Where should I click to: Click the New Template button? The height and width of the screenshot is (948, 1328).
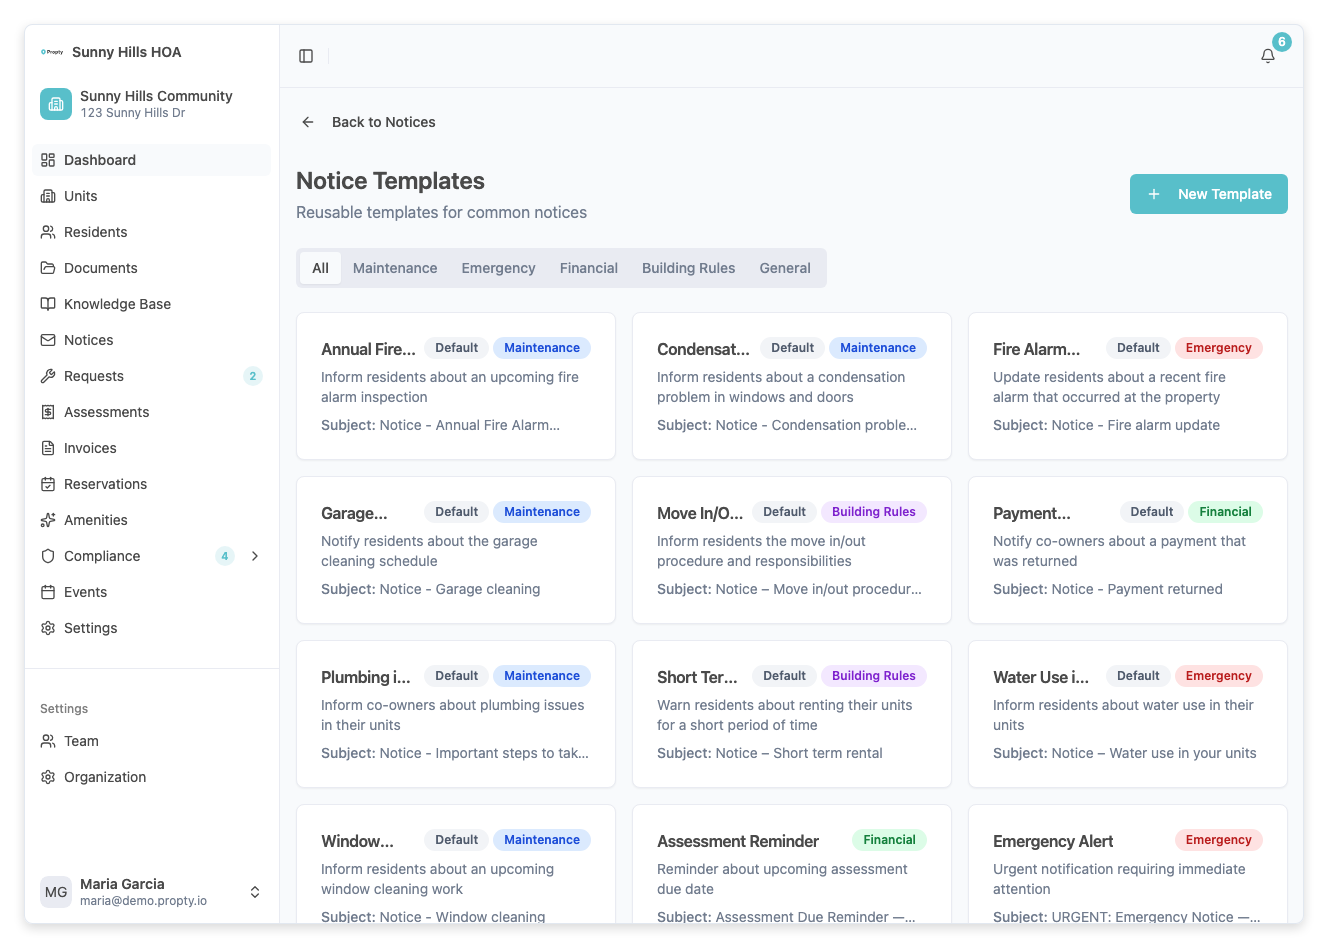(x=1208, y=194)
